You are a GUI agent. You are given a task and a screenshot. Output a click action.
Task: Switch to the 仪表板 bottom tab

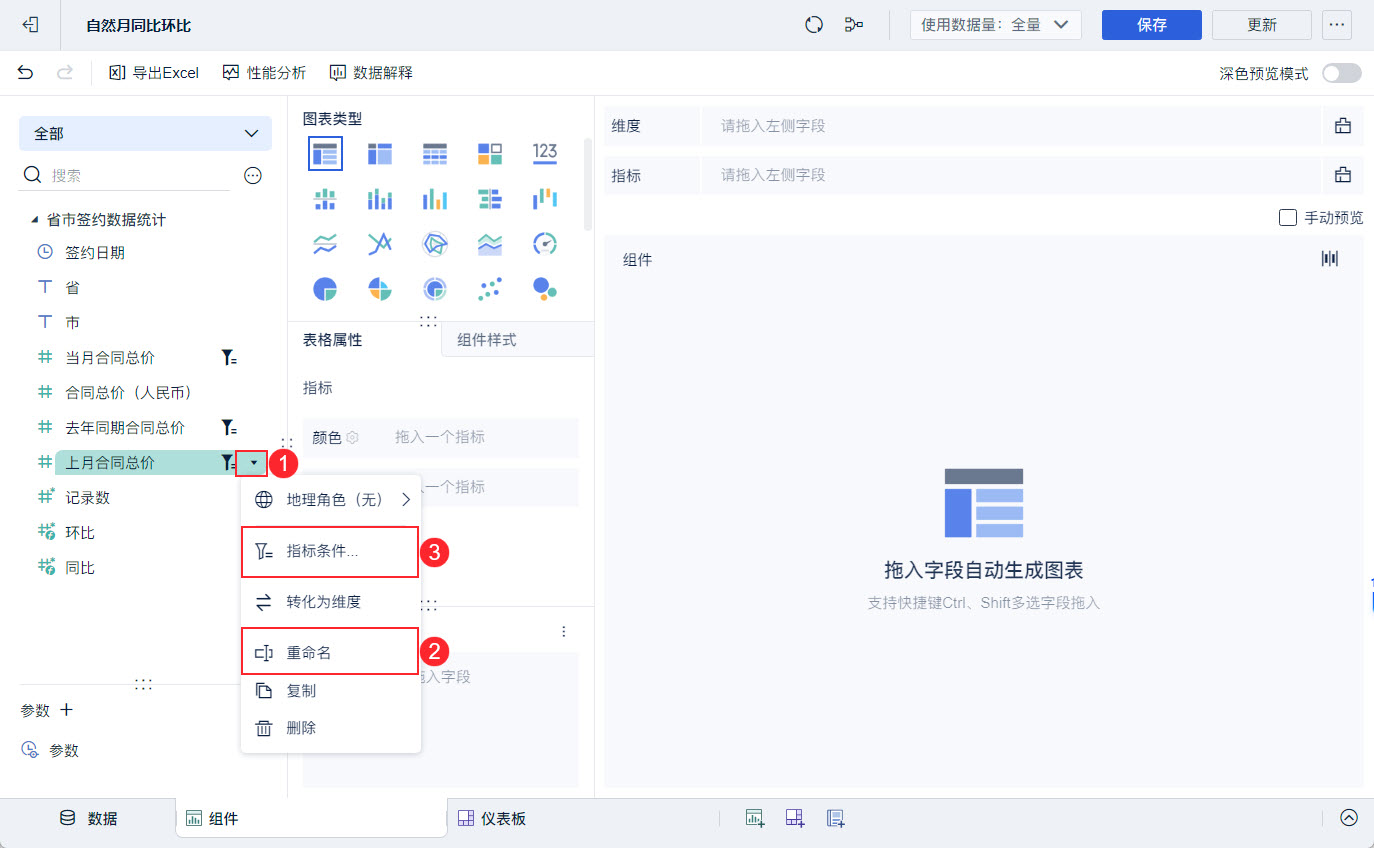pos(492,818)
